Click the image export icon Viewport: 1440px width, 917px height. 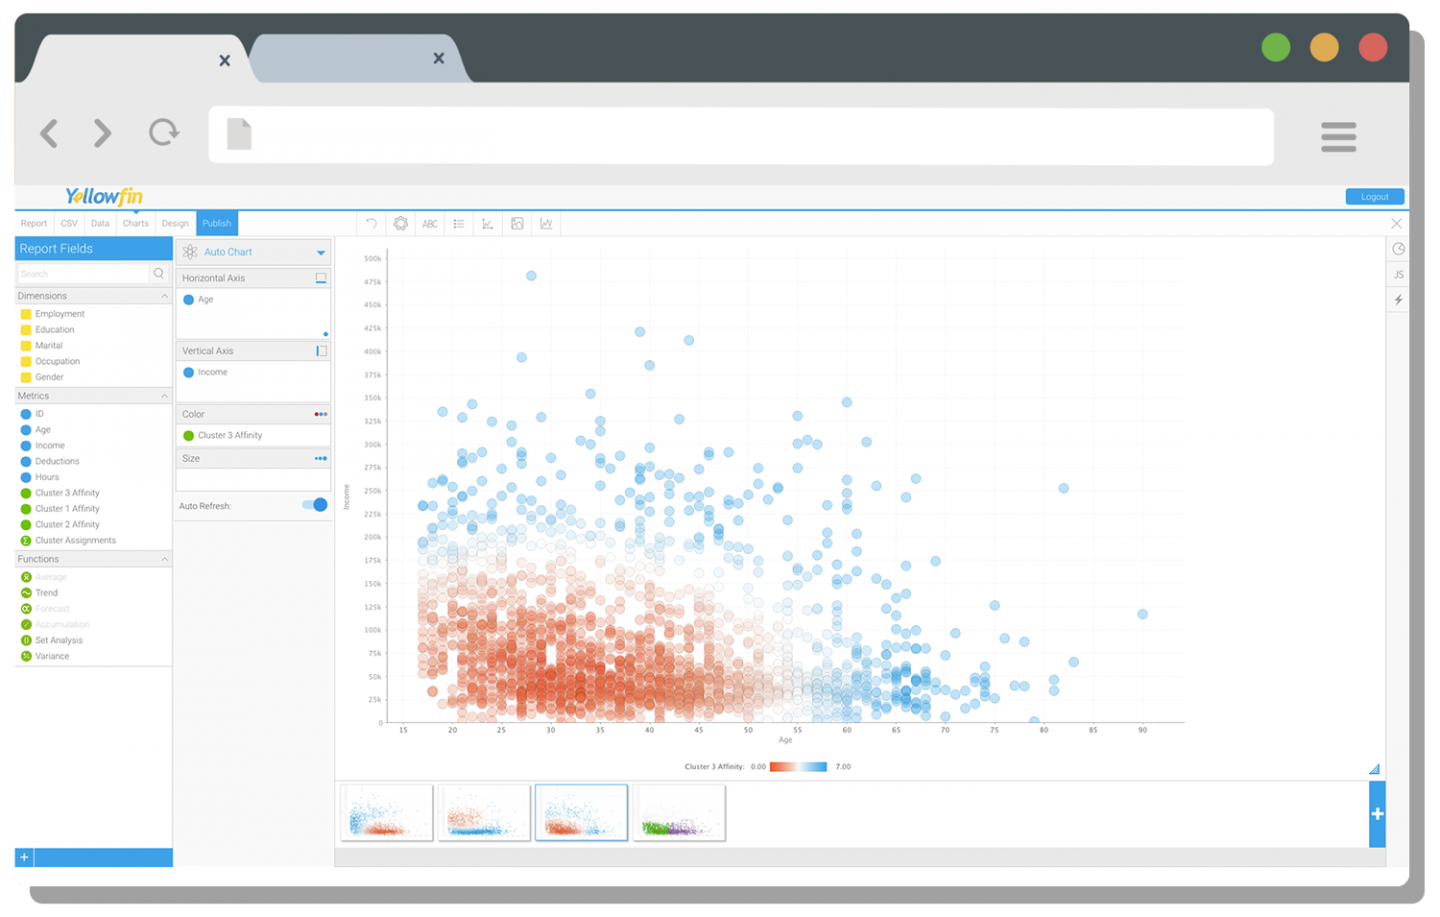coord(516,223)
